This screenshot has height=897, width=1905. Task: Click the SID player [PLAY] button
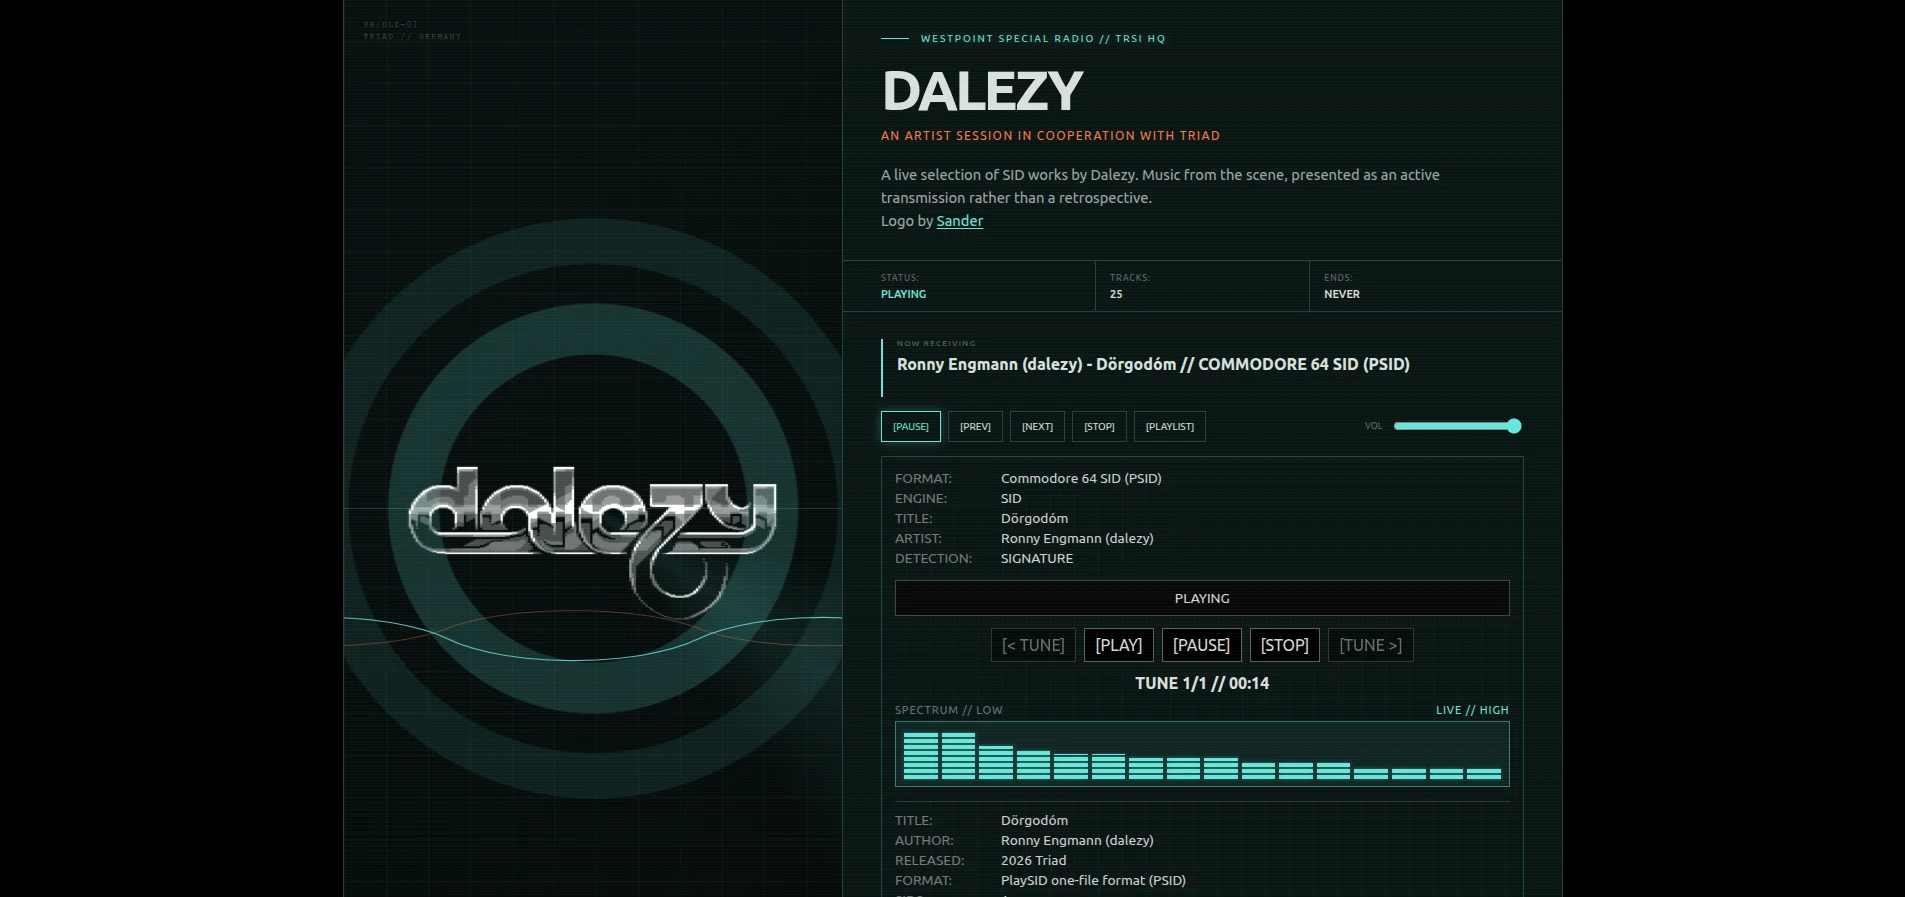(x=1118, y=645)
